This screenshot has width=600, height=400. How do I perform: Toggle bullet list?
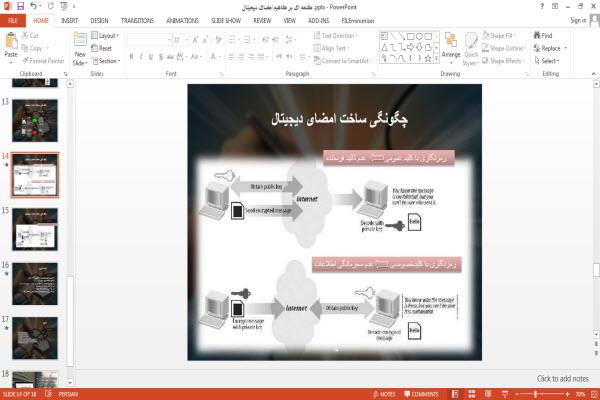point(233,40)
